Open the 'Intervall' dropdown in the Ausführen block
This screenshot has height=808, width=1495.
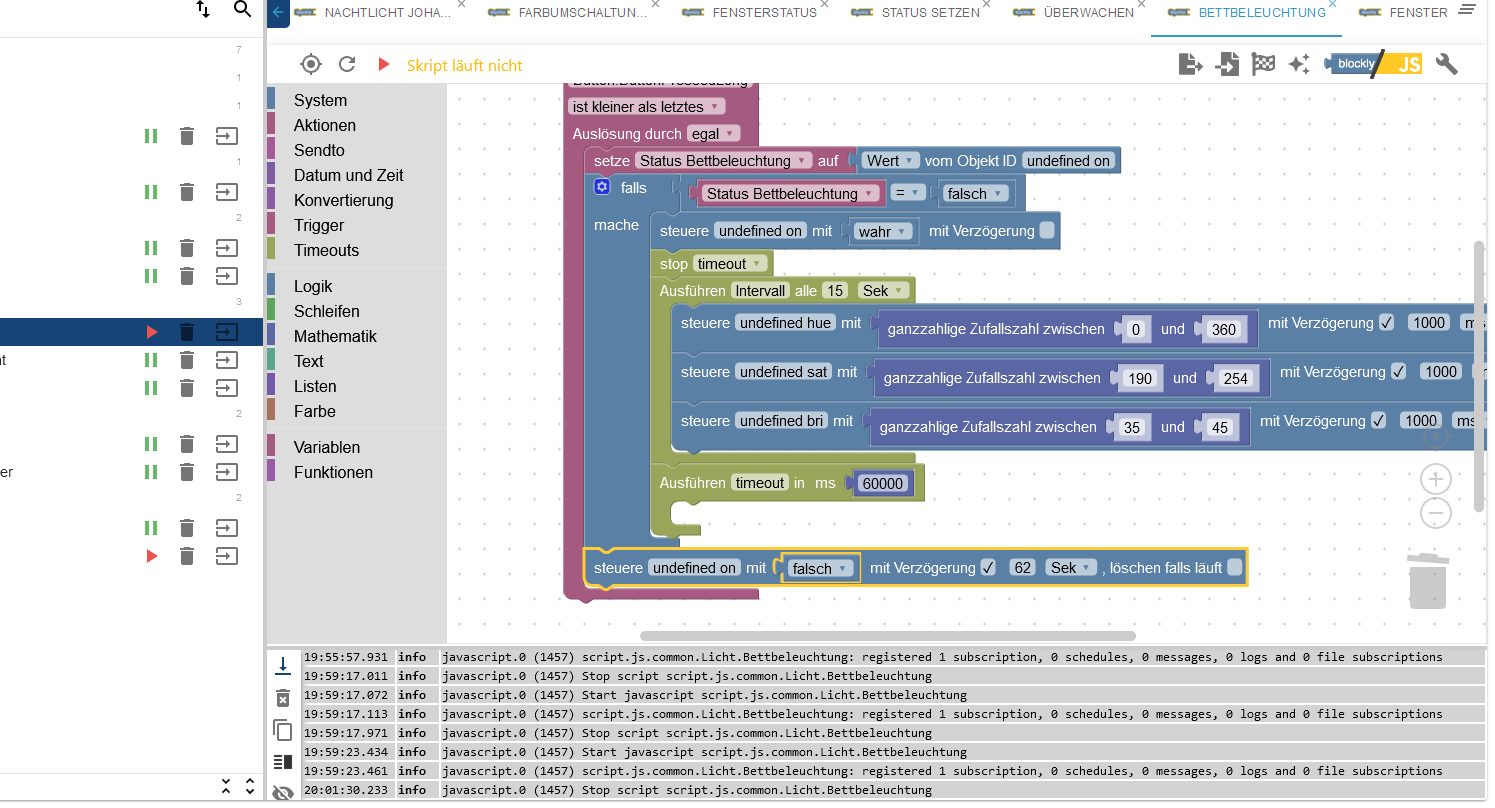pos(760,291)
